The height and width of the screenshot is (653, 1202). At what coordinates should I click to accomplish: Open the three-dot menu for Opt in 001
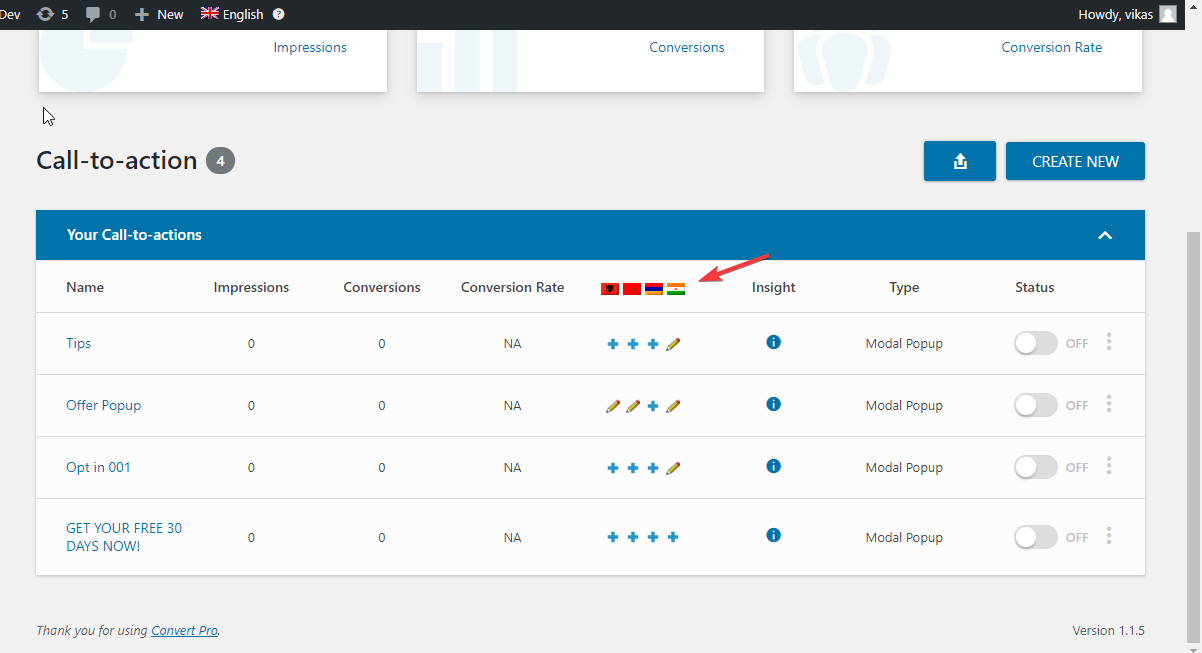[x=1109, y=466]
